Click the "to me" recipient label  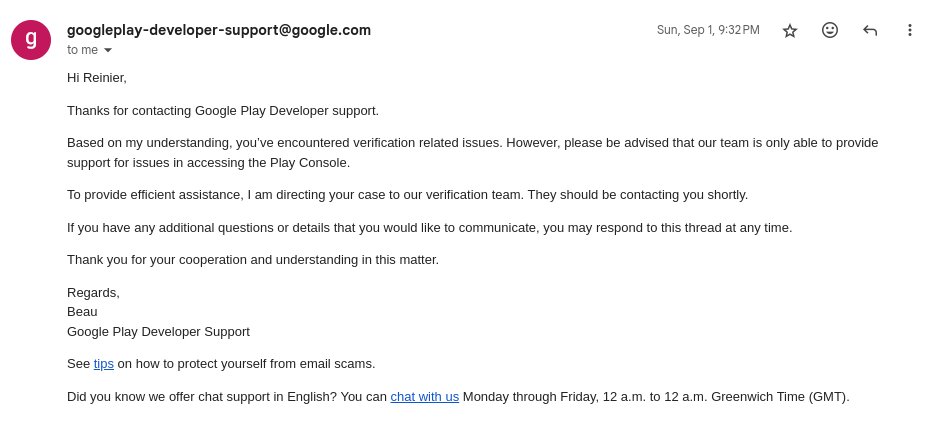[x=82, y=50]
